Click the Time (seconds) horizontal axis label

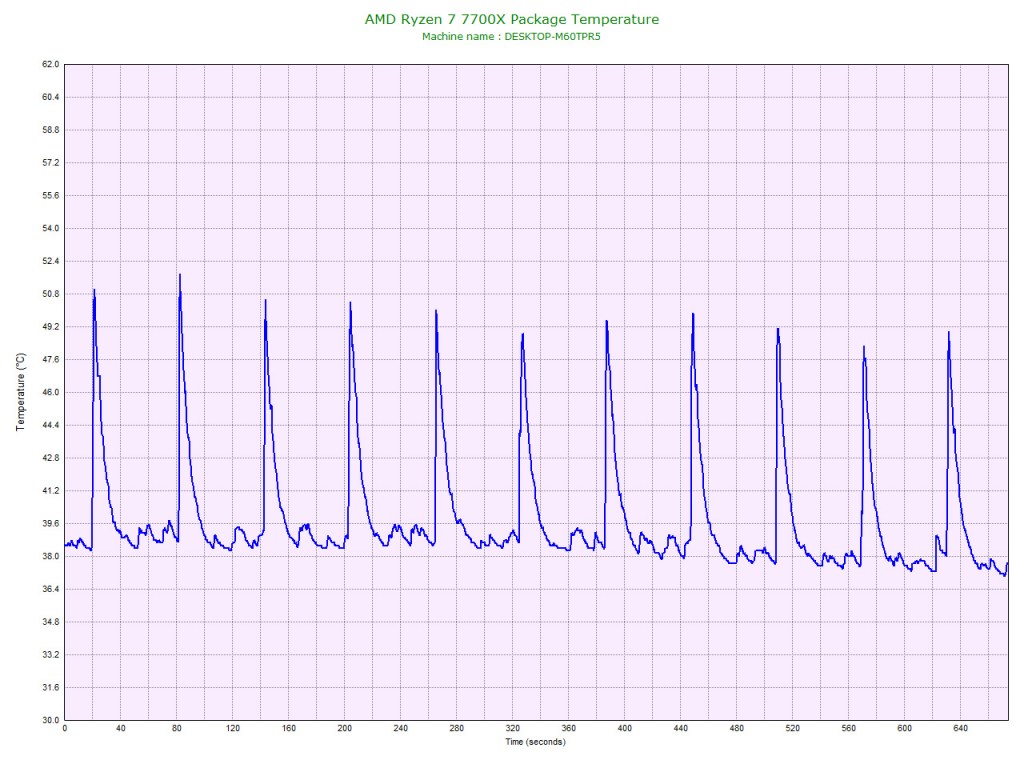(534, 742)
